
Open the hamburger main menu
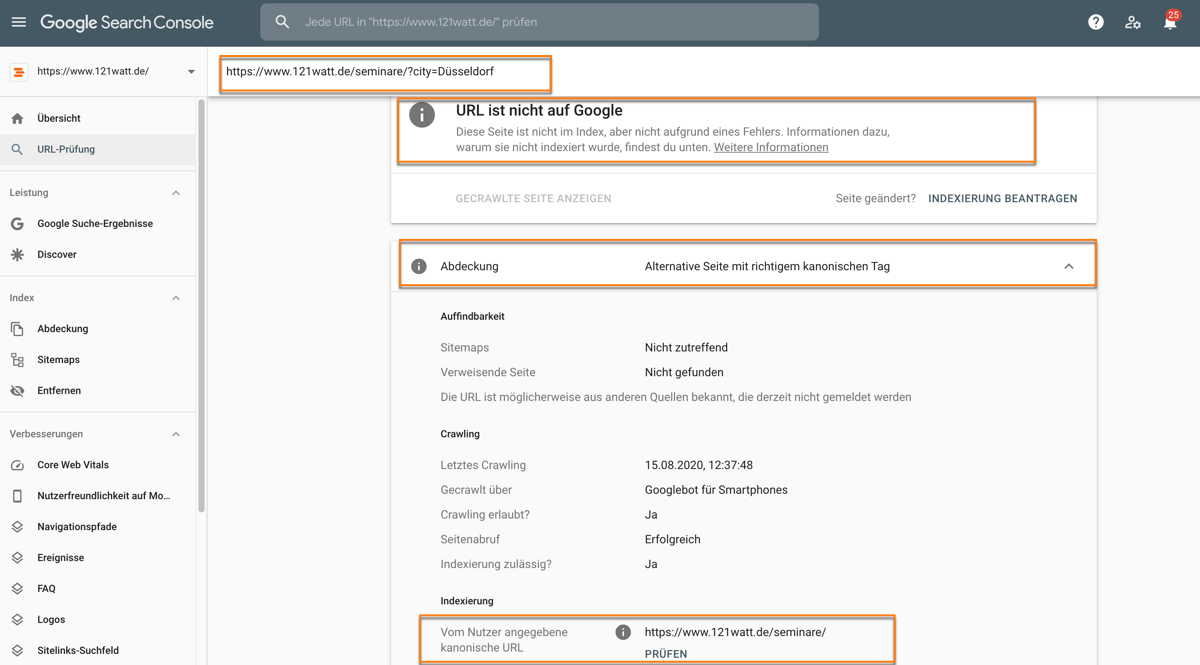(x=19, y=22)
